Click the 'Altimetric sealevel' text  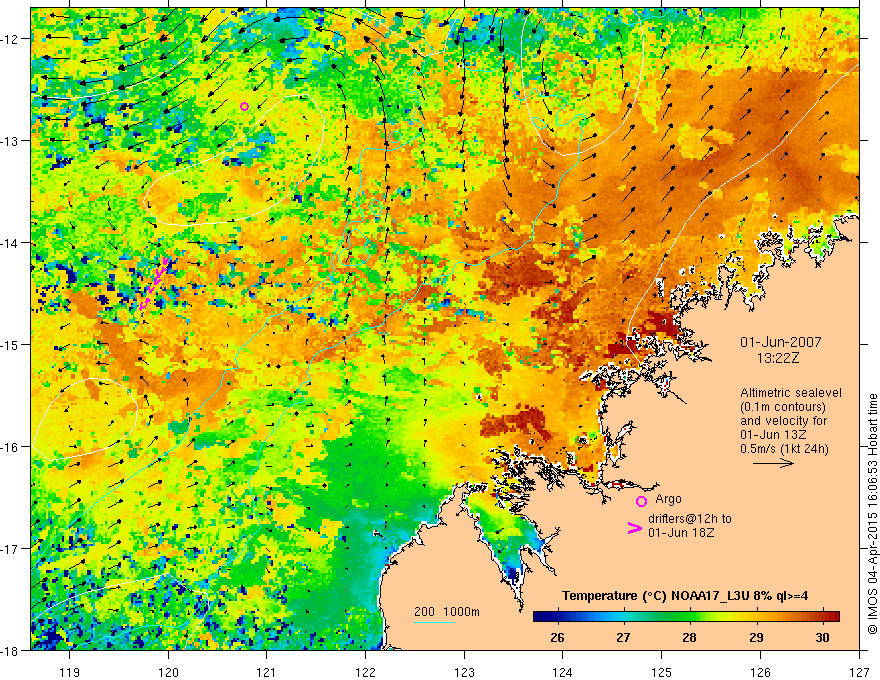tap(791, 393)
